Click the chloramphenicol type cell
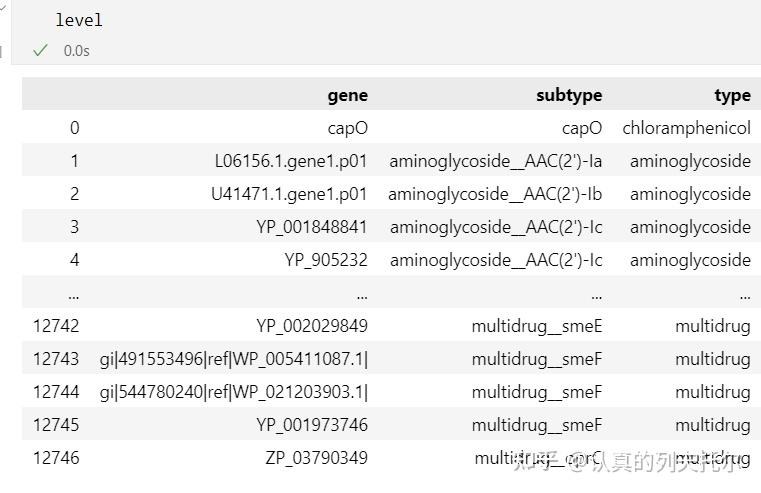761x493 pixels. (686, 128)
